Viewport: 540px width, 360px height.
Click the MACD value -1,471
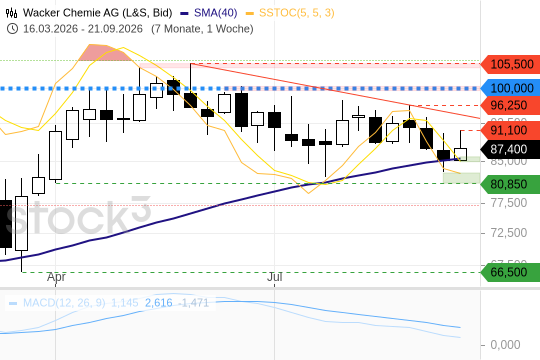tap(194, 303)
